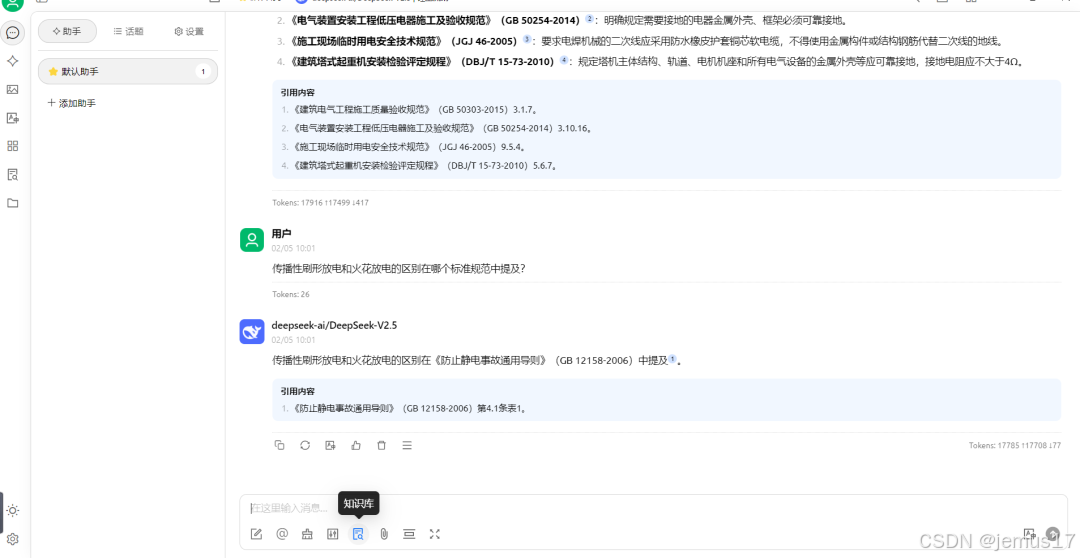Viewport: 1080px width, 558px height.
Task: Click the bold 《建筑塔式起重机安装检验评定规程》 title in answer
Action: point(371,61)
